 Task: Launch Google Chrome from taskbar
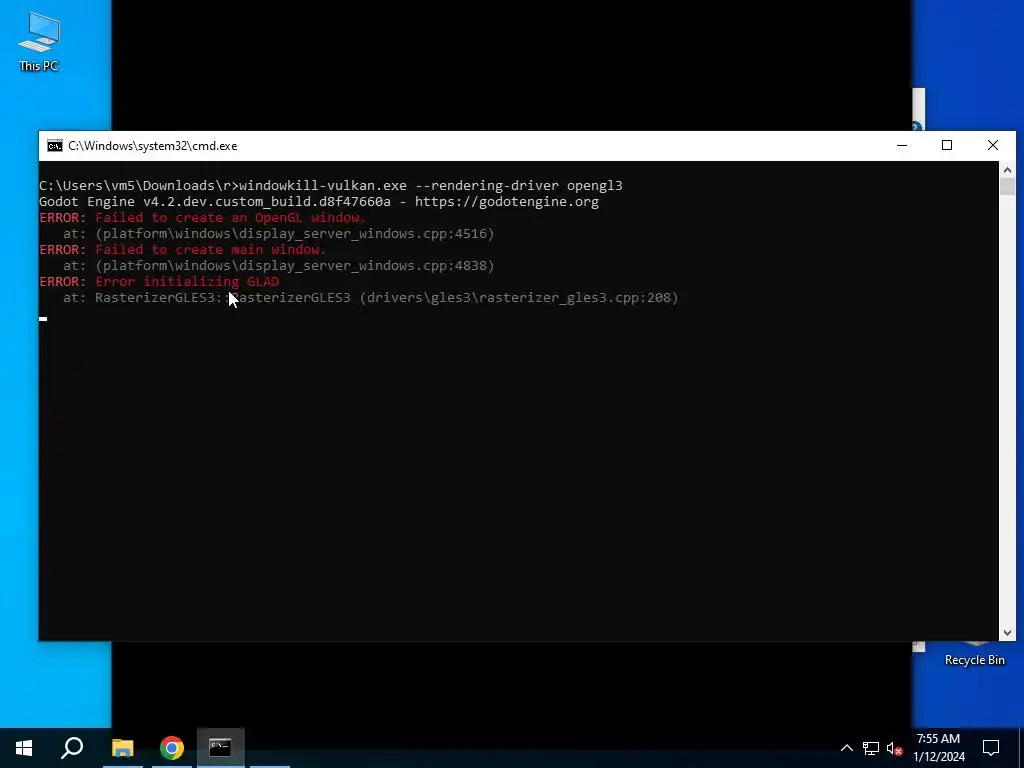click(172, 748)
